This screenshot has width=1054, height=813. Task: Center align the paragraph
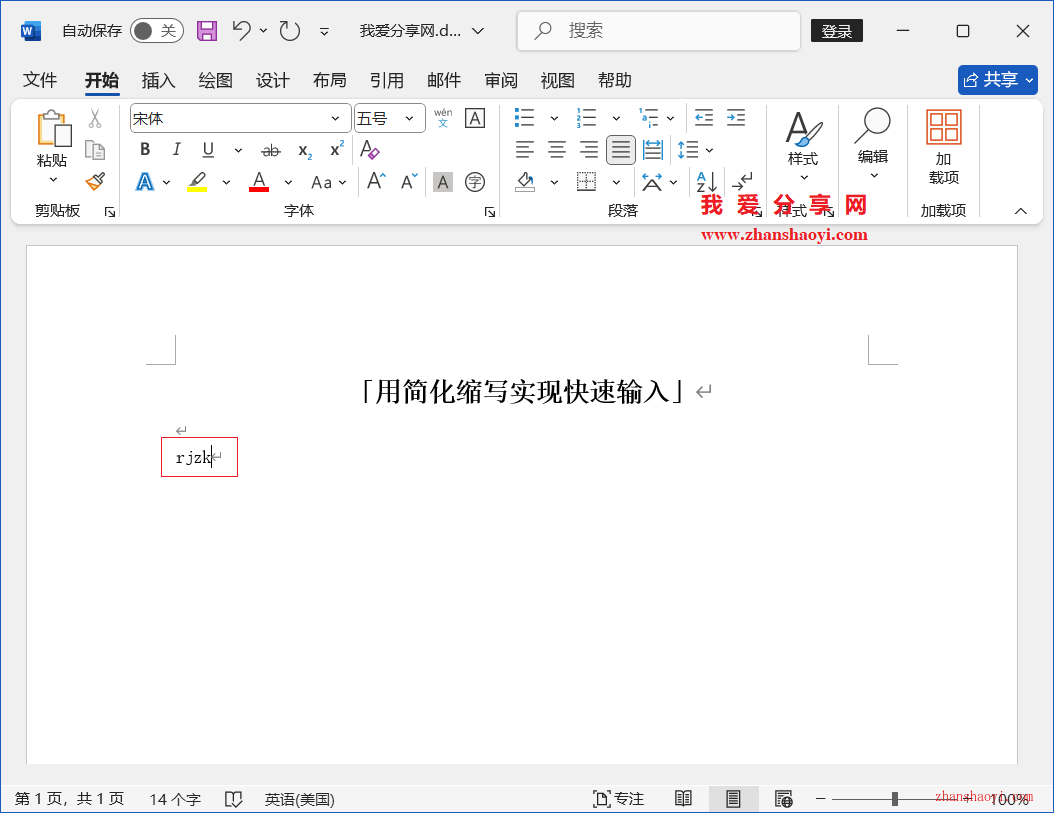coord(557,149)
